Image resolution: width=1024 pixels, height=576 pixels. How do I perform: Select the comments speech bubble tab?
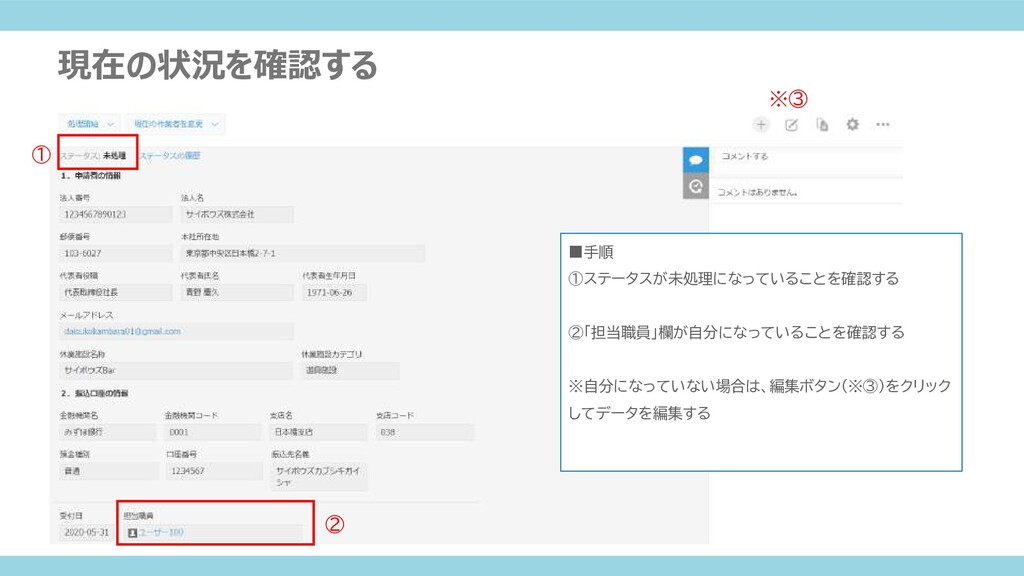click(x=696, y=160)
